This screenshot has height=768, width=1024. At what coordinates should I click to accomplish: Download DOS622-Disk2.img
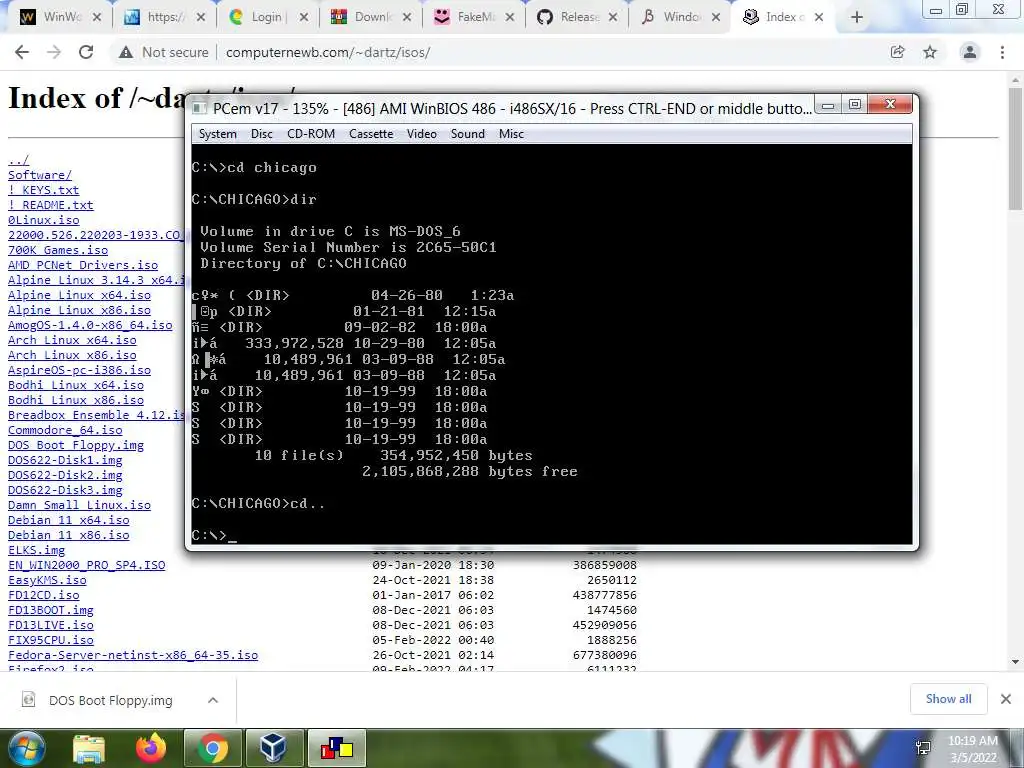point(65,475)
